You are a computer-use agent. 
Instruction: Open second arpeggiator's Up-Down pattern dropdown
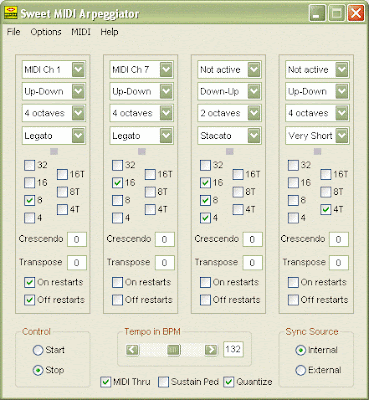166,91
